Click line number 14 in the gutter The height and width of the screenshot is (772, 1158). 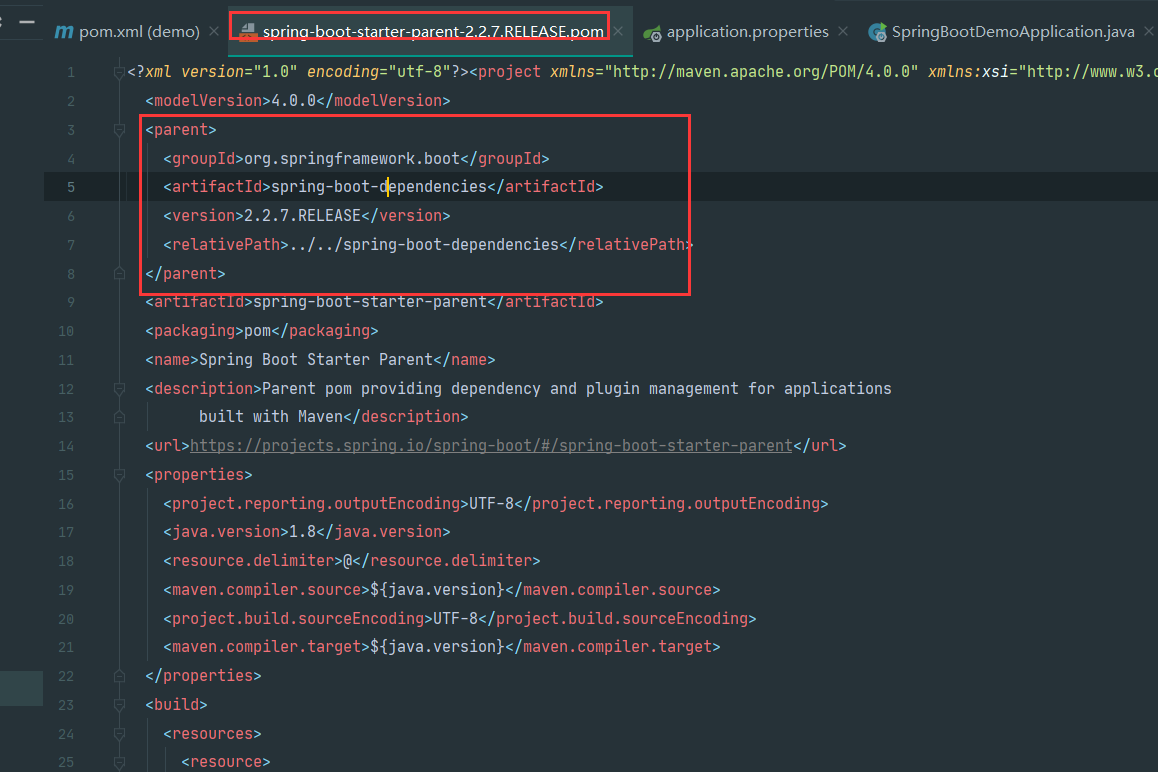[66, 446]
